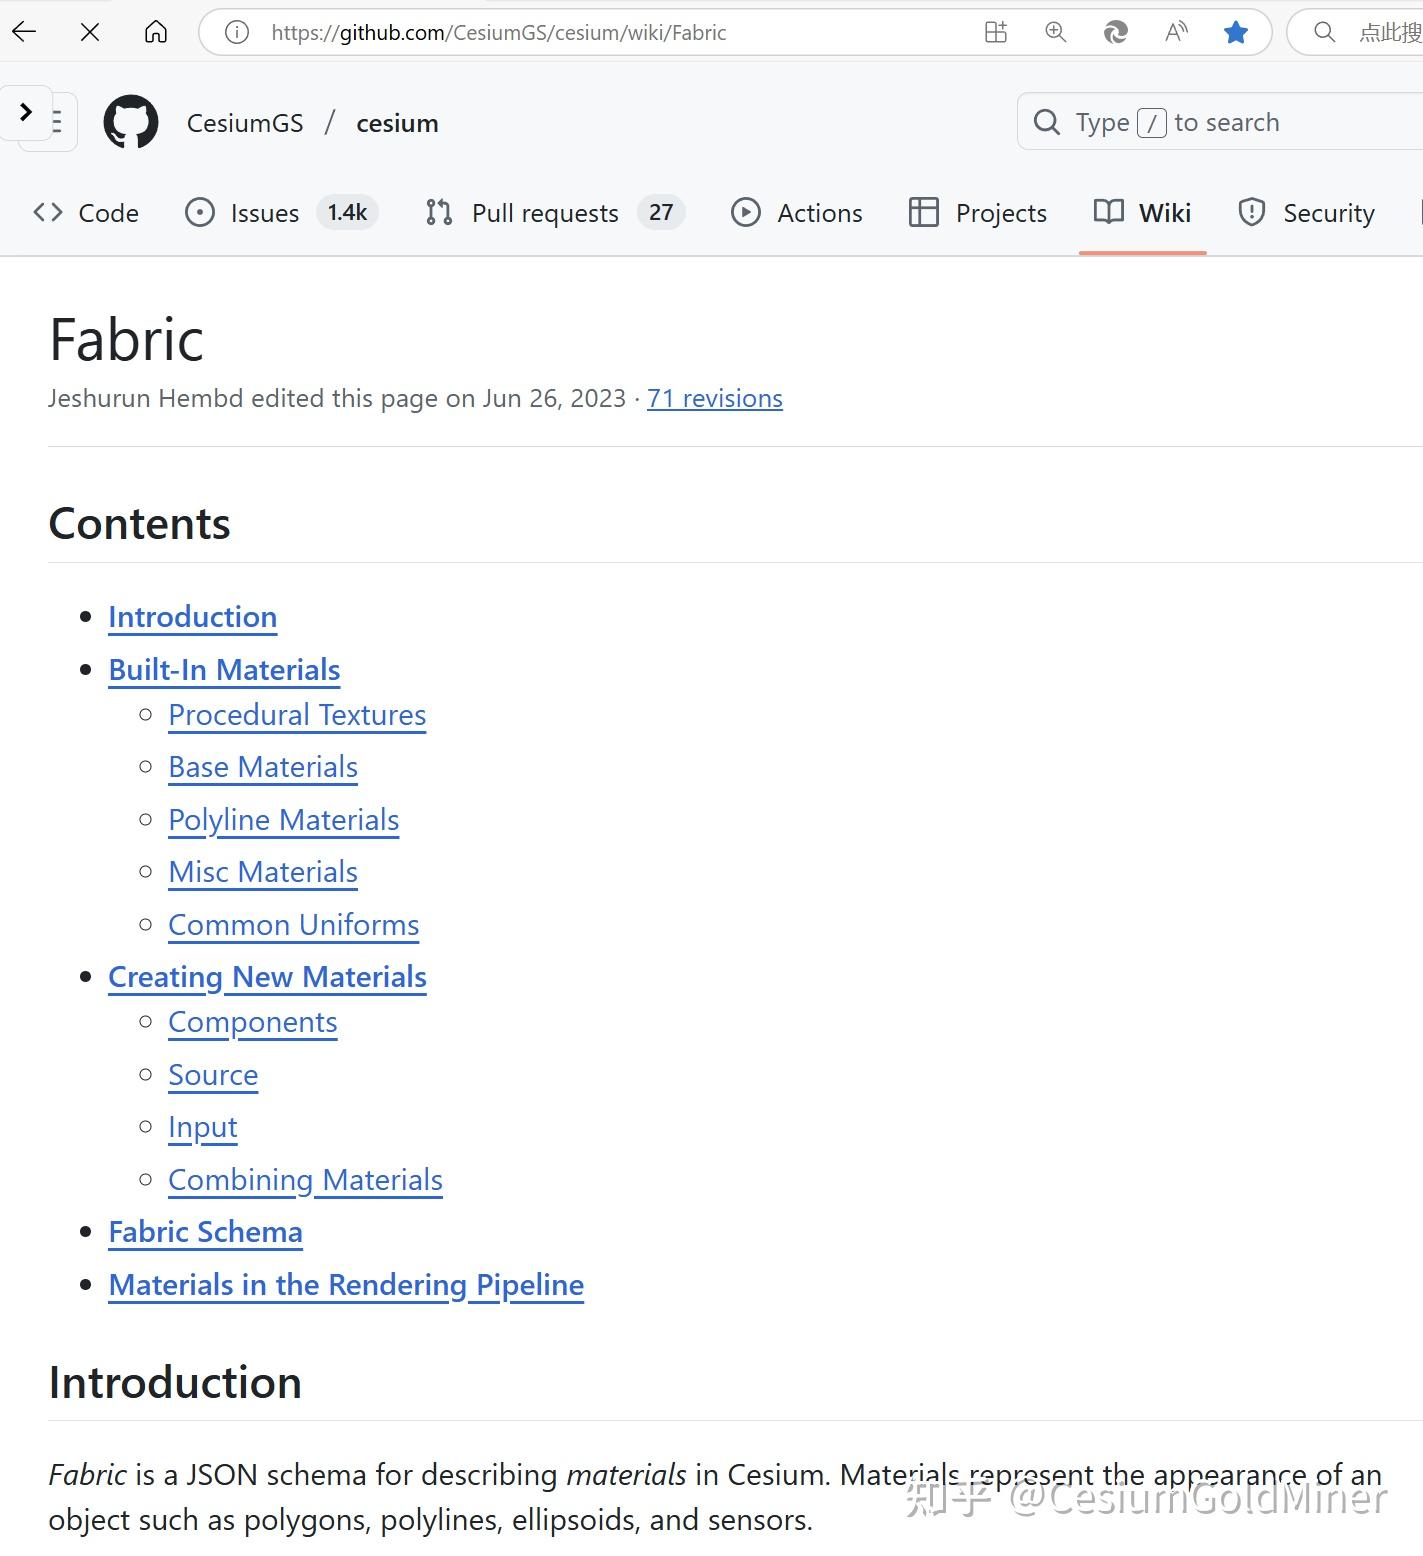The height and width of the screenshot is (1556, 1423).
Task: Open the Fabric Schema contents link
Action: click(205, 1232)
